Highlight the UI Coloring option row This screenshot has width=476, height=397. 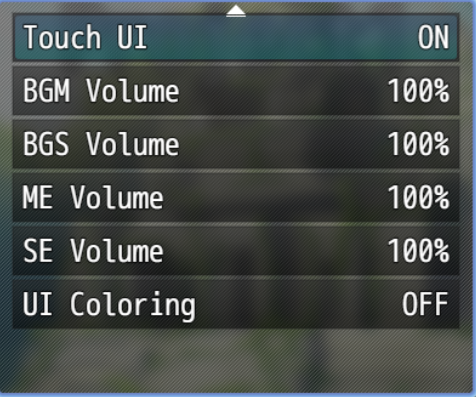236,304
